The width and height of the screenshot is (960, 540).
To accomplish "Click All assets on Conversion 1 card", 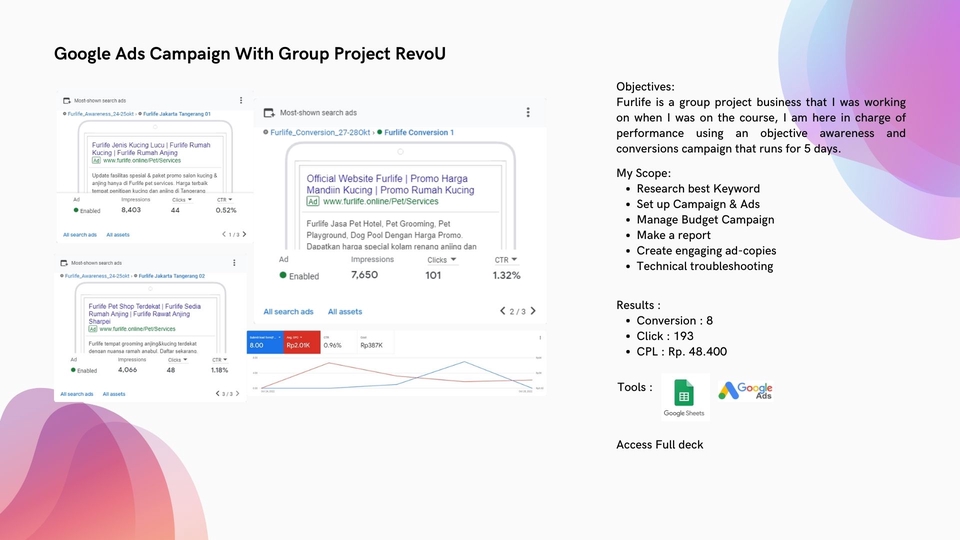I will pos(345,312).
